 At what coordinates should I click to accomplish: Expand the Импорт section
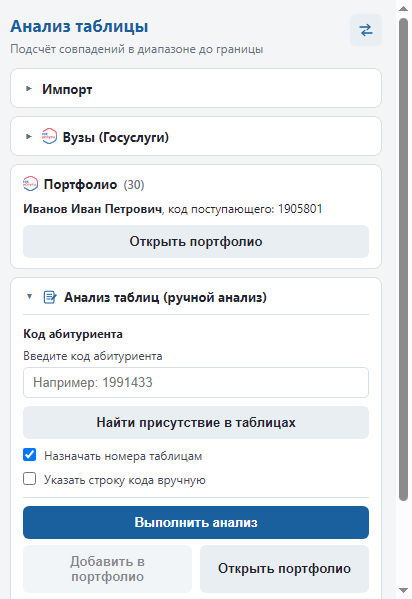click(x=196, y=89)
